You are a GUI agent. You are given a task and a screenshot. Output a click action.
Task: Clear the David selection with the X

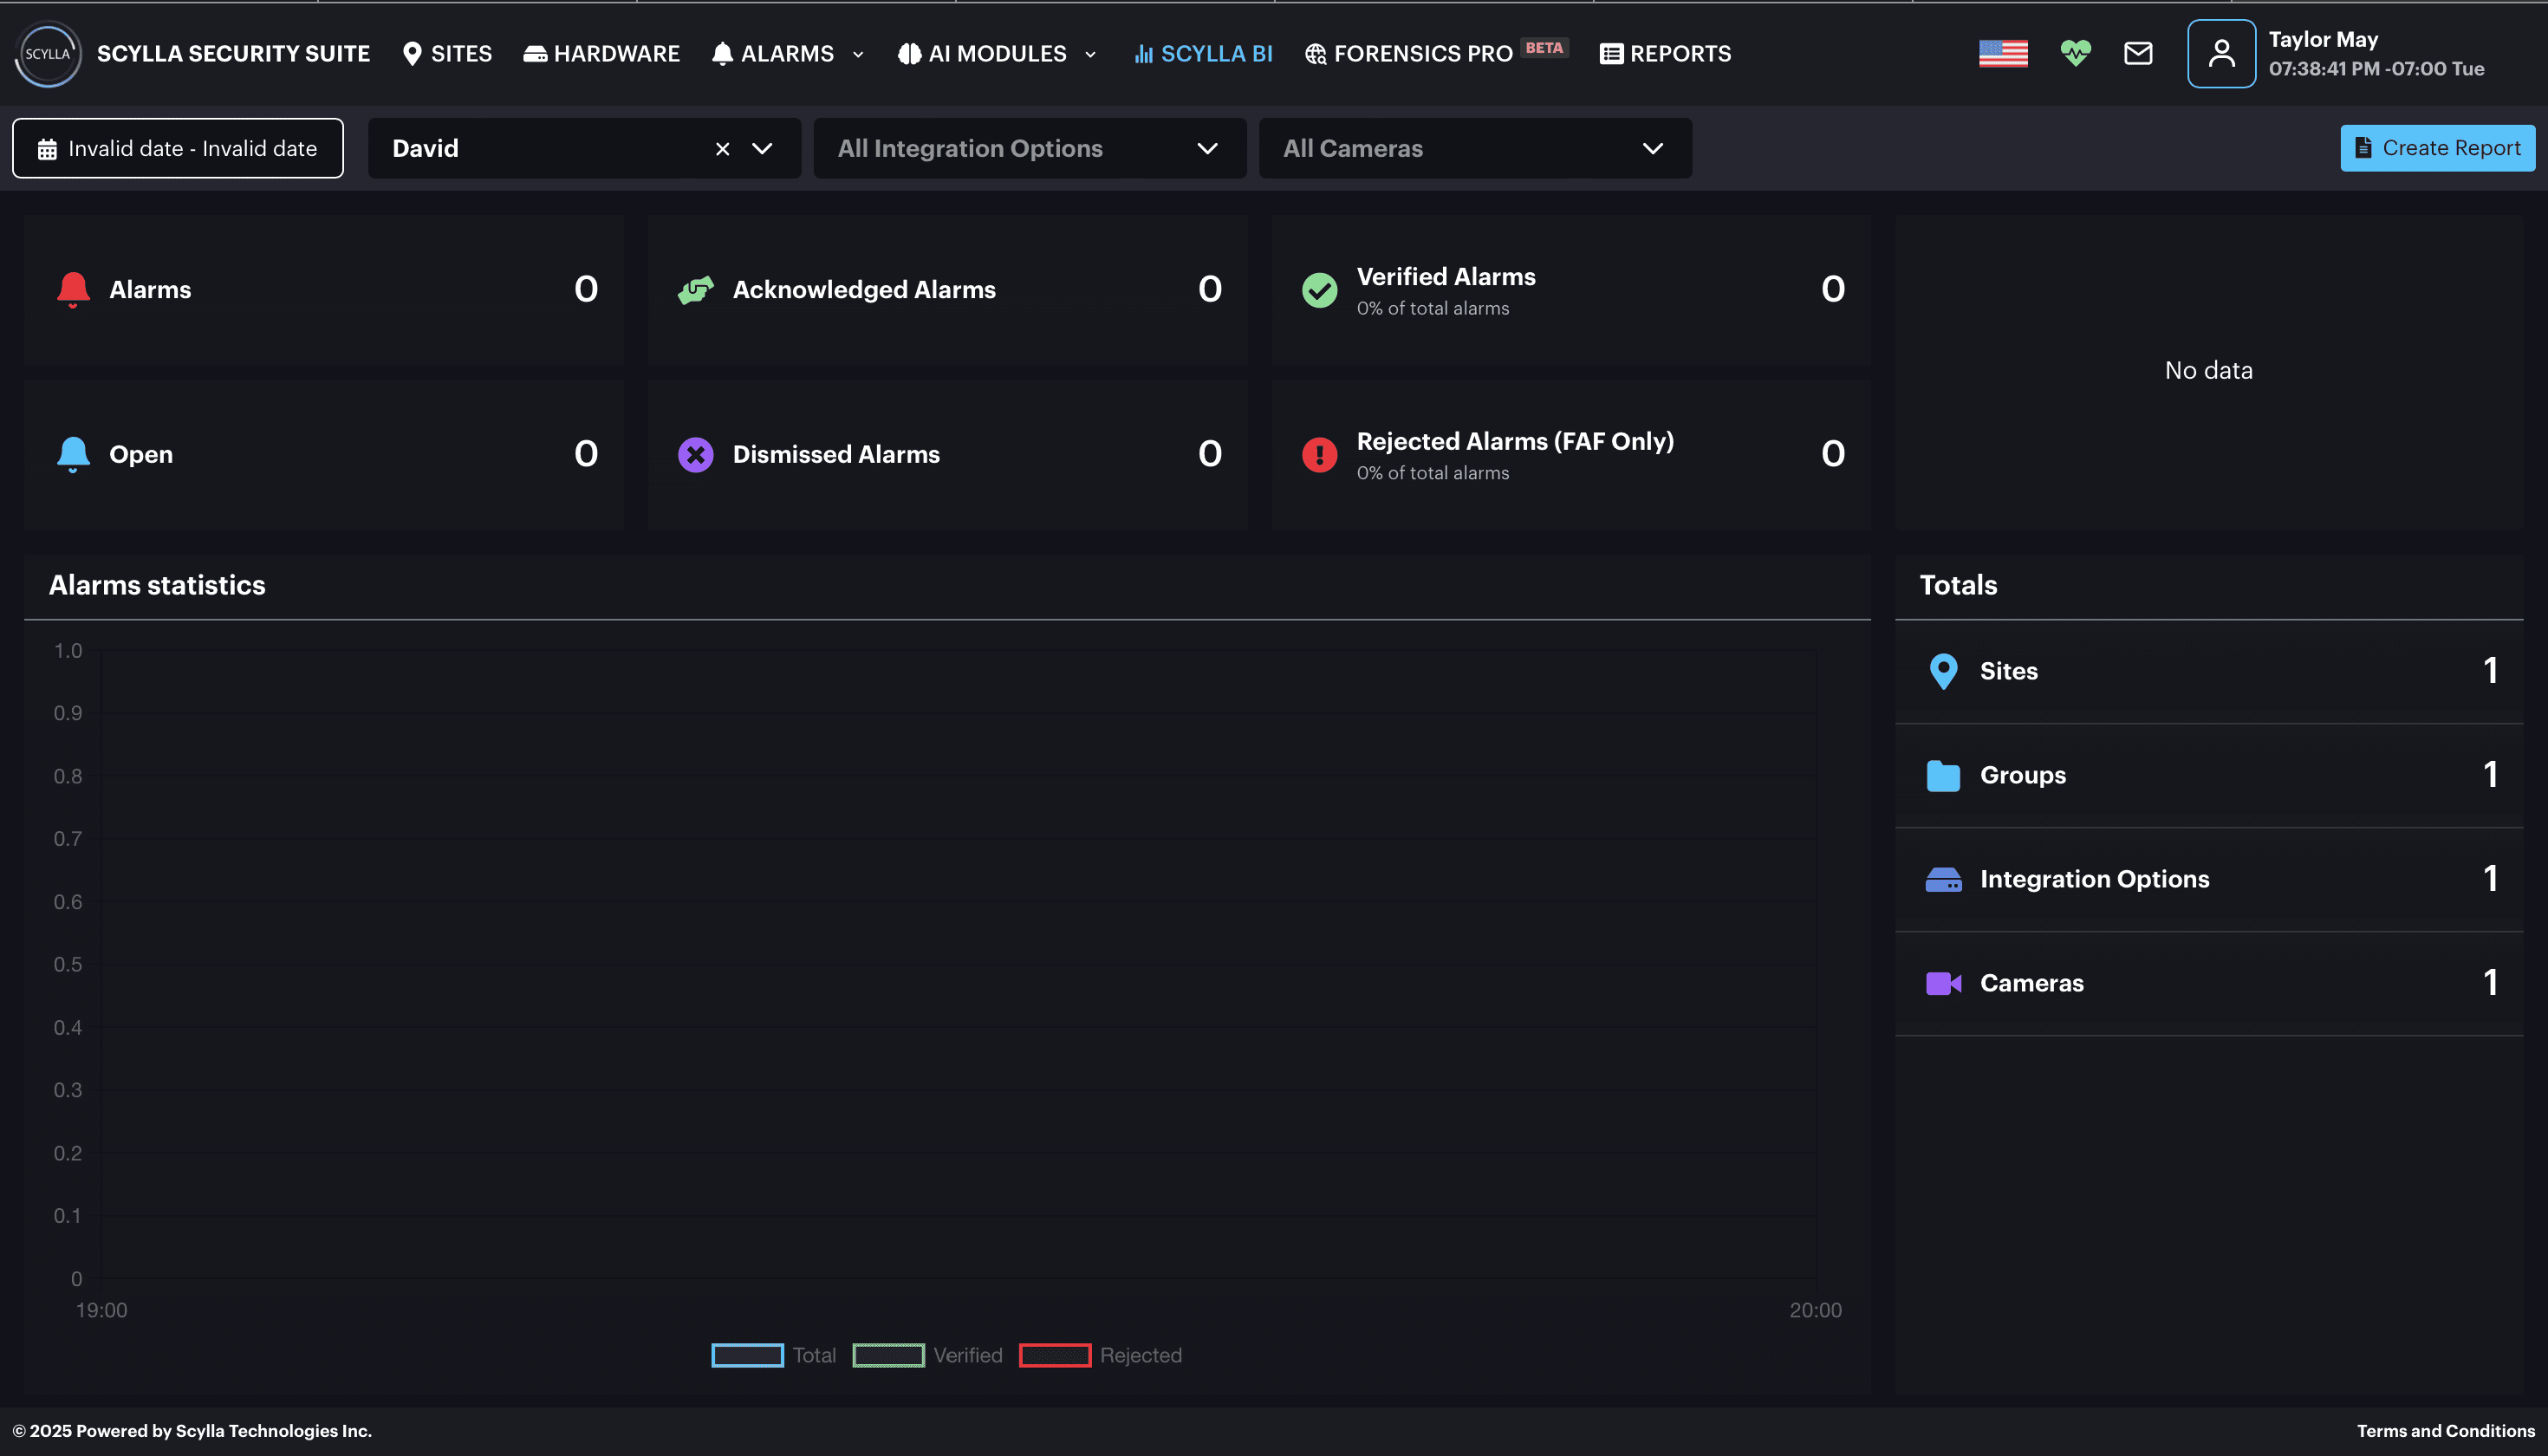(x=722, y=149)
